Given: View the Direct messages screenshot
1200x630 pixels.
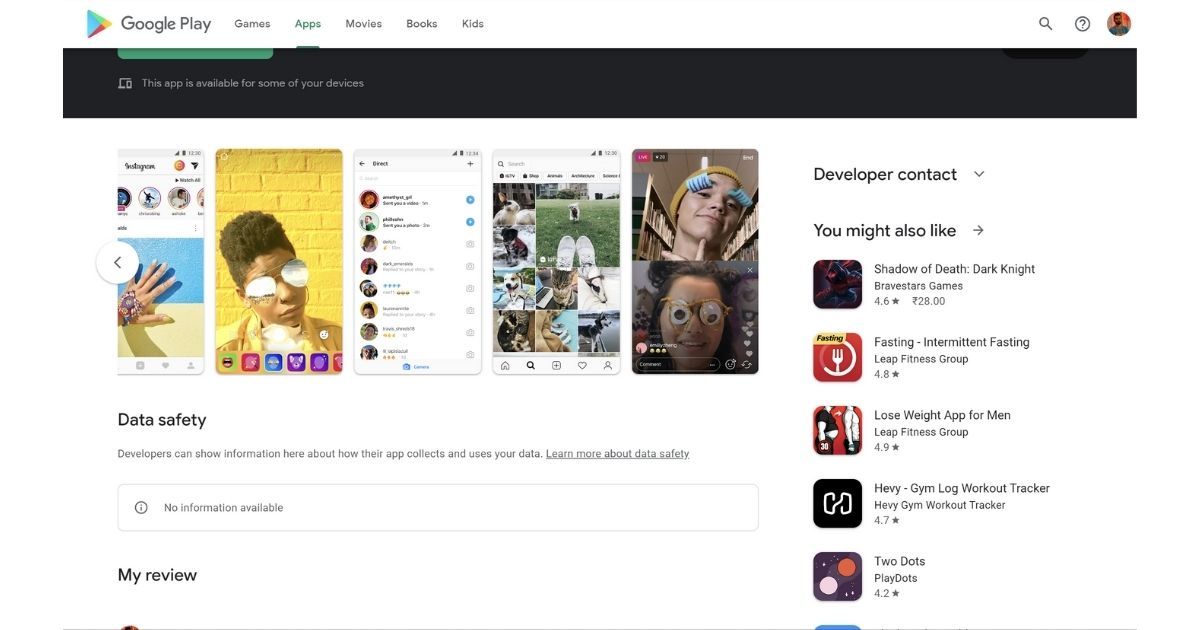Looking at the screenshot, I should coord(418,262).
